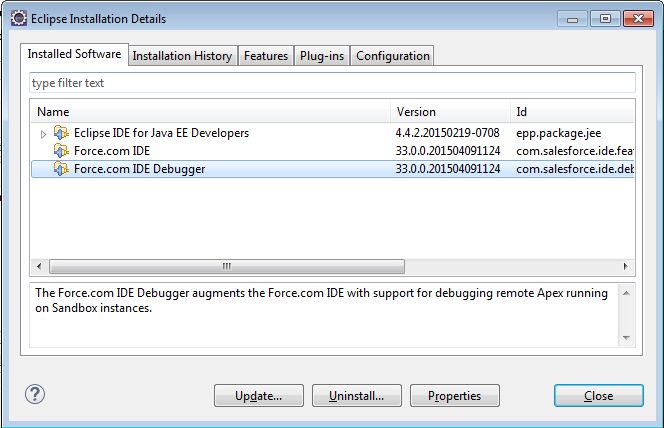Screen dimensions: 664x428
Task: Open the Installation History tab
Action: 182,56
